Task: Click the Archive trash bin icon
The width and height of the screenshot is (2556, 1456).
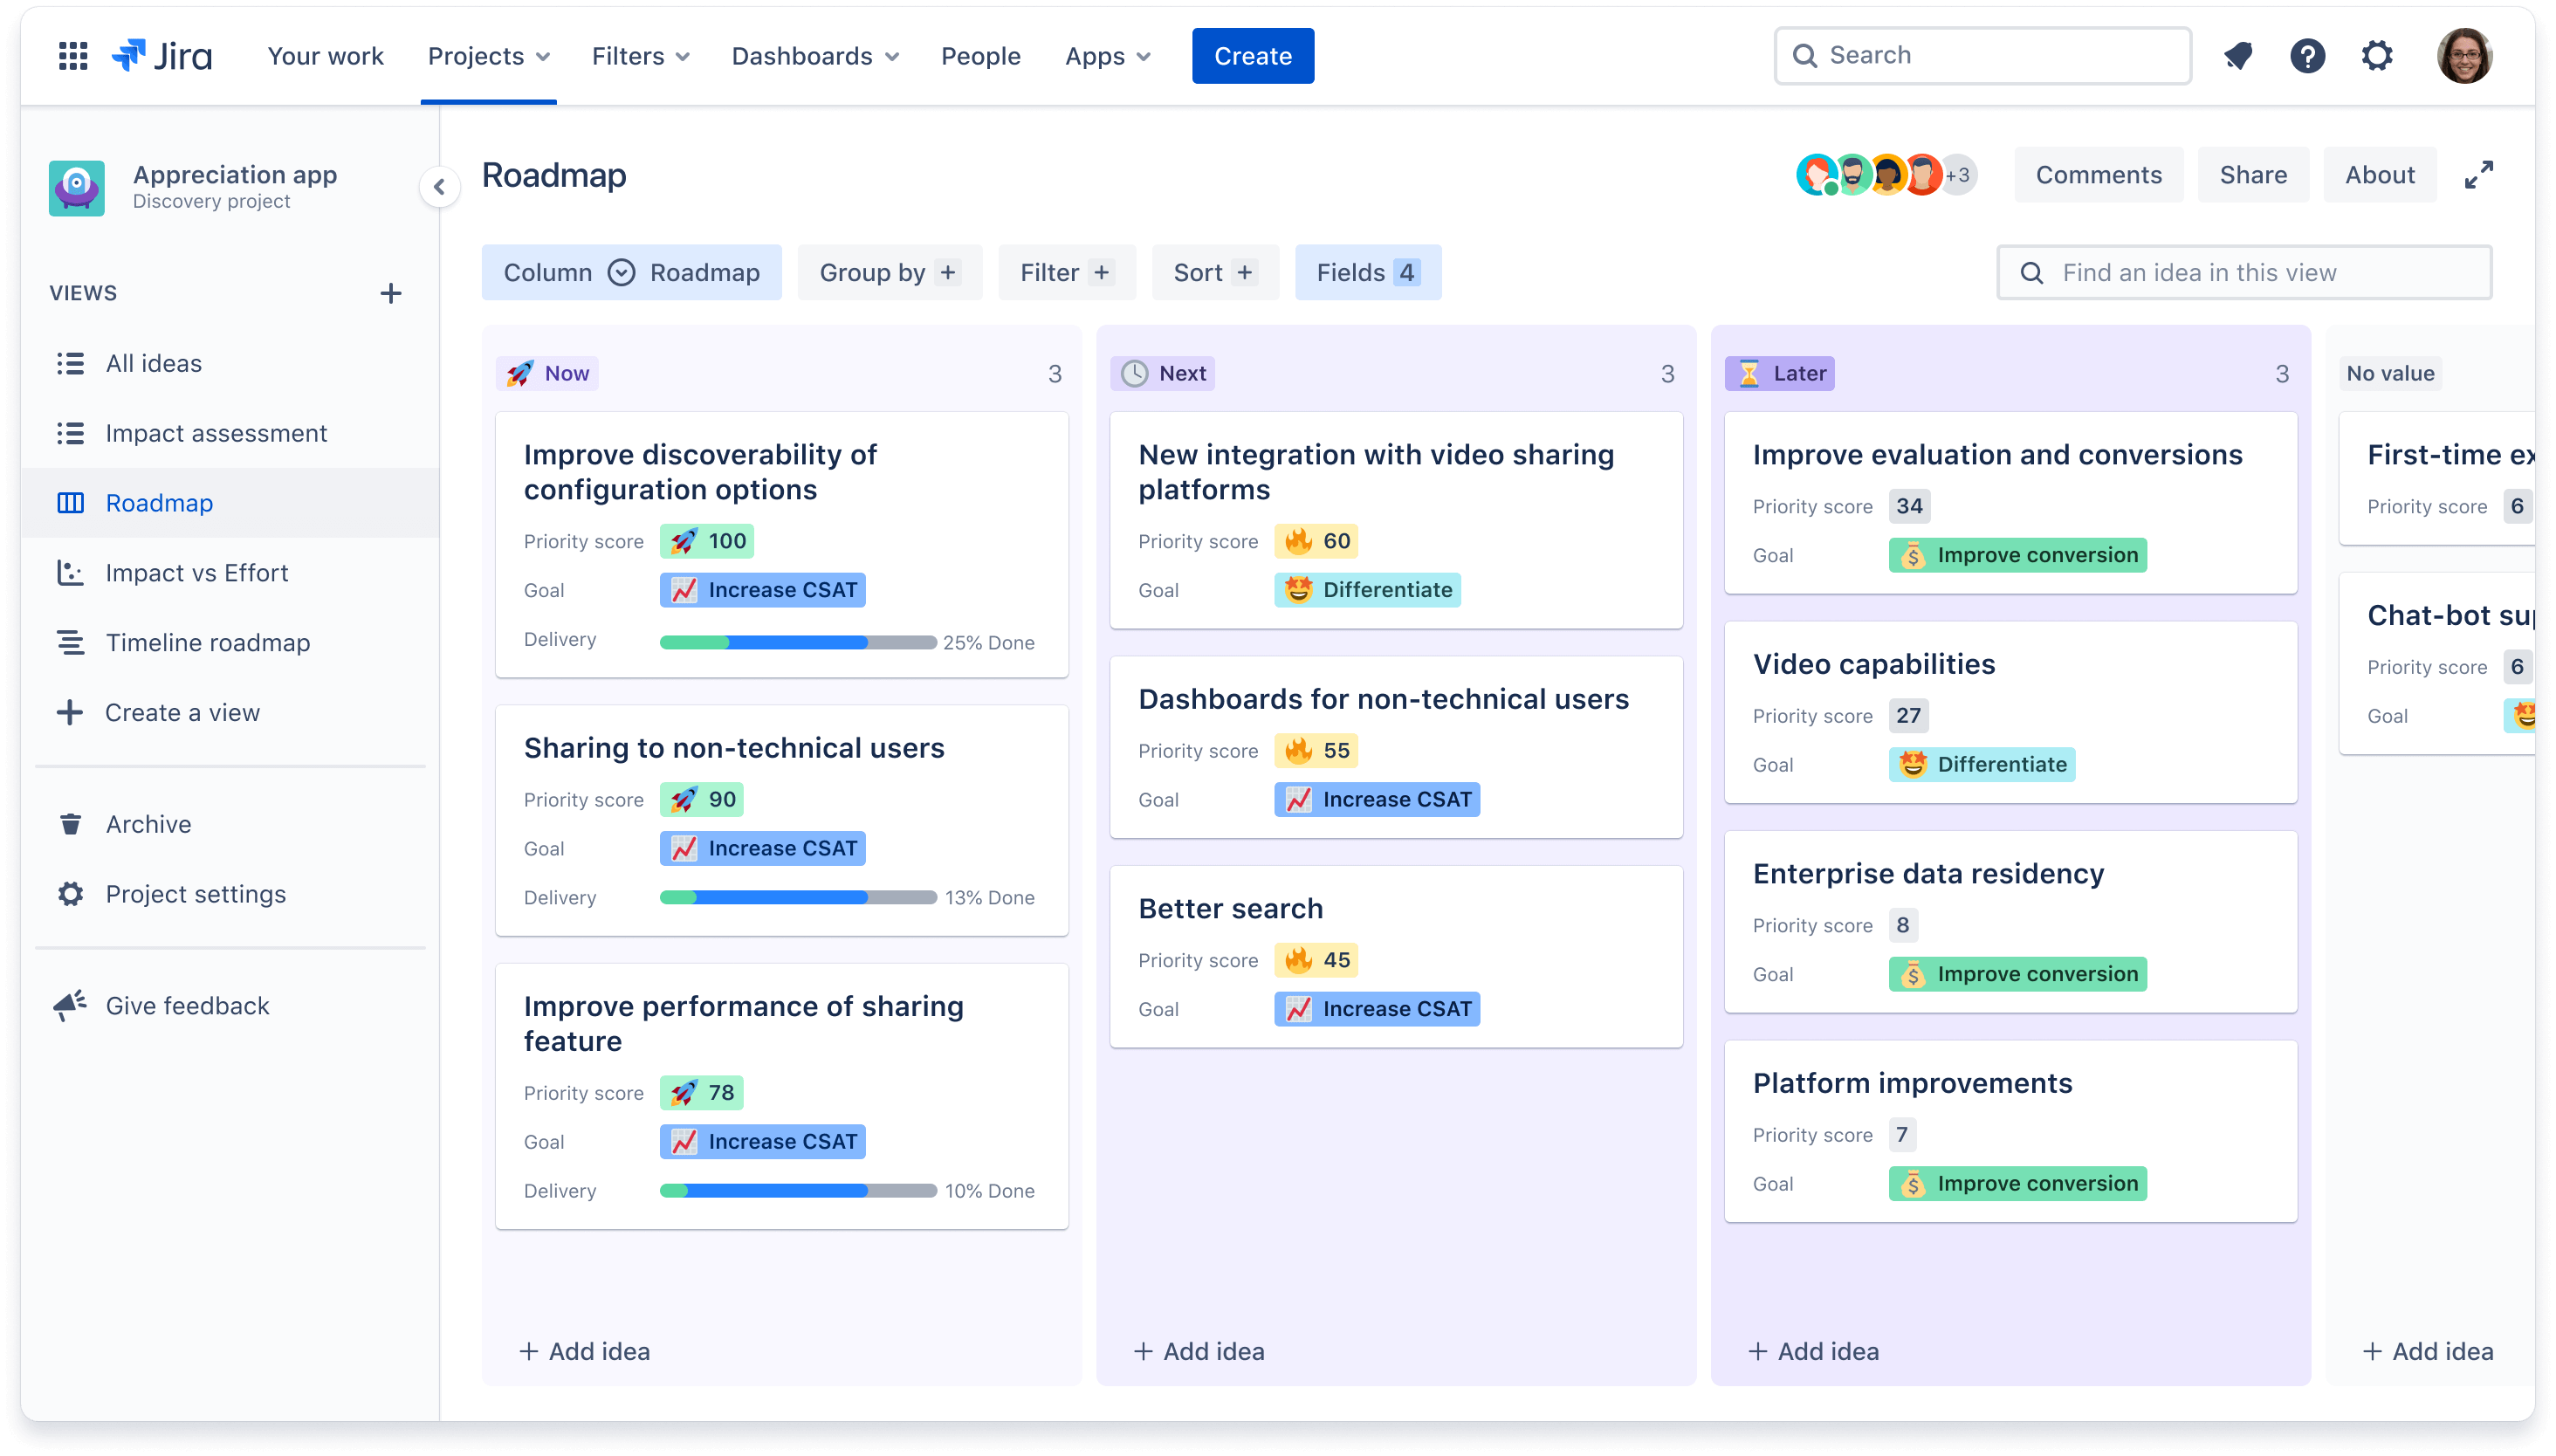Action: tap(70, 824)
